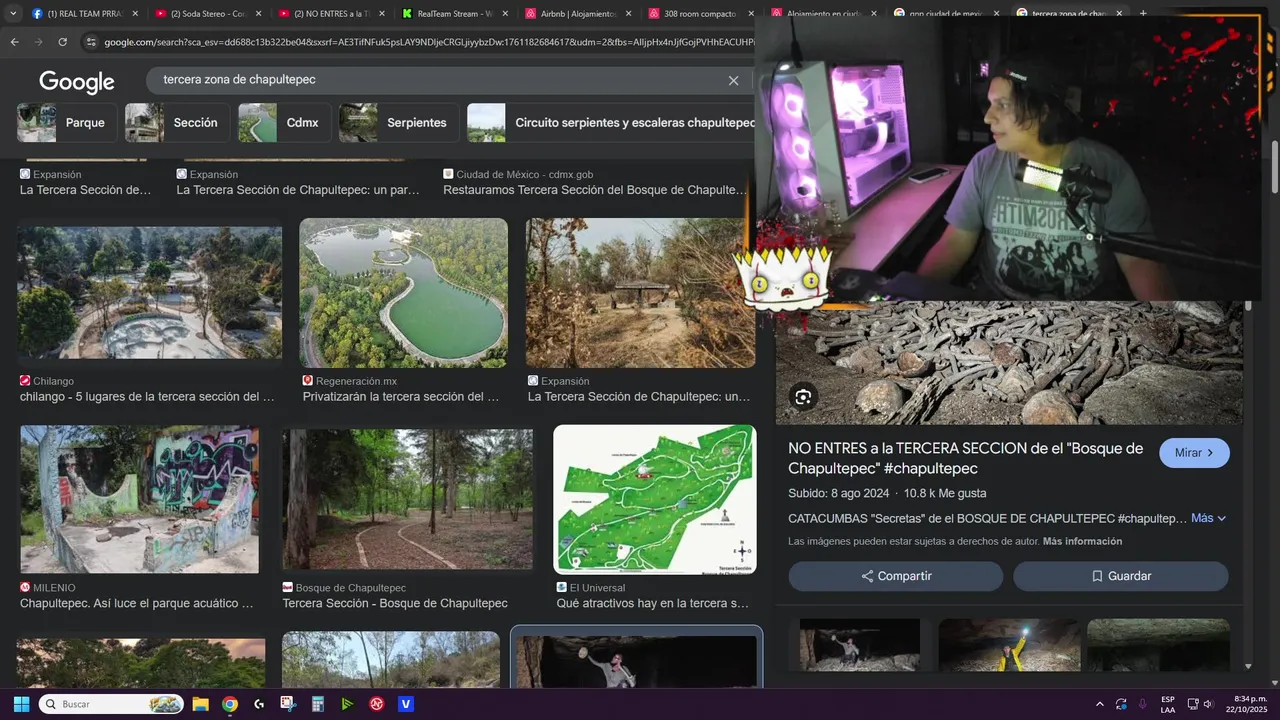This screenshot has width=1280, height=720.
Task: Switch to the REAL TEAM Facebook tab
Action: (83, 13)
